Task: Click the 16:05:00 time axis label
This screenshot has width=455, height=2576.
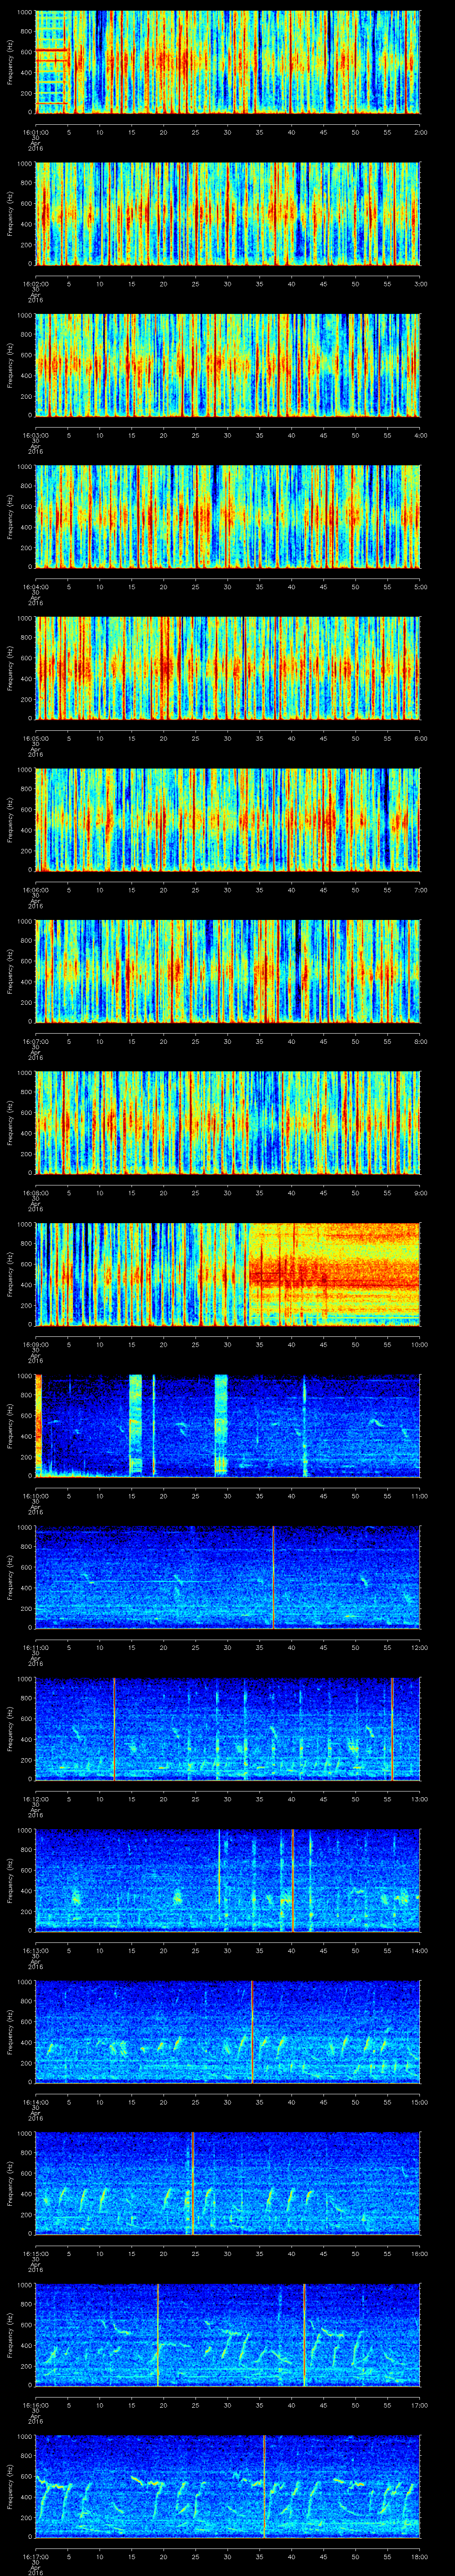Action: (x=36, y=738)
